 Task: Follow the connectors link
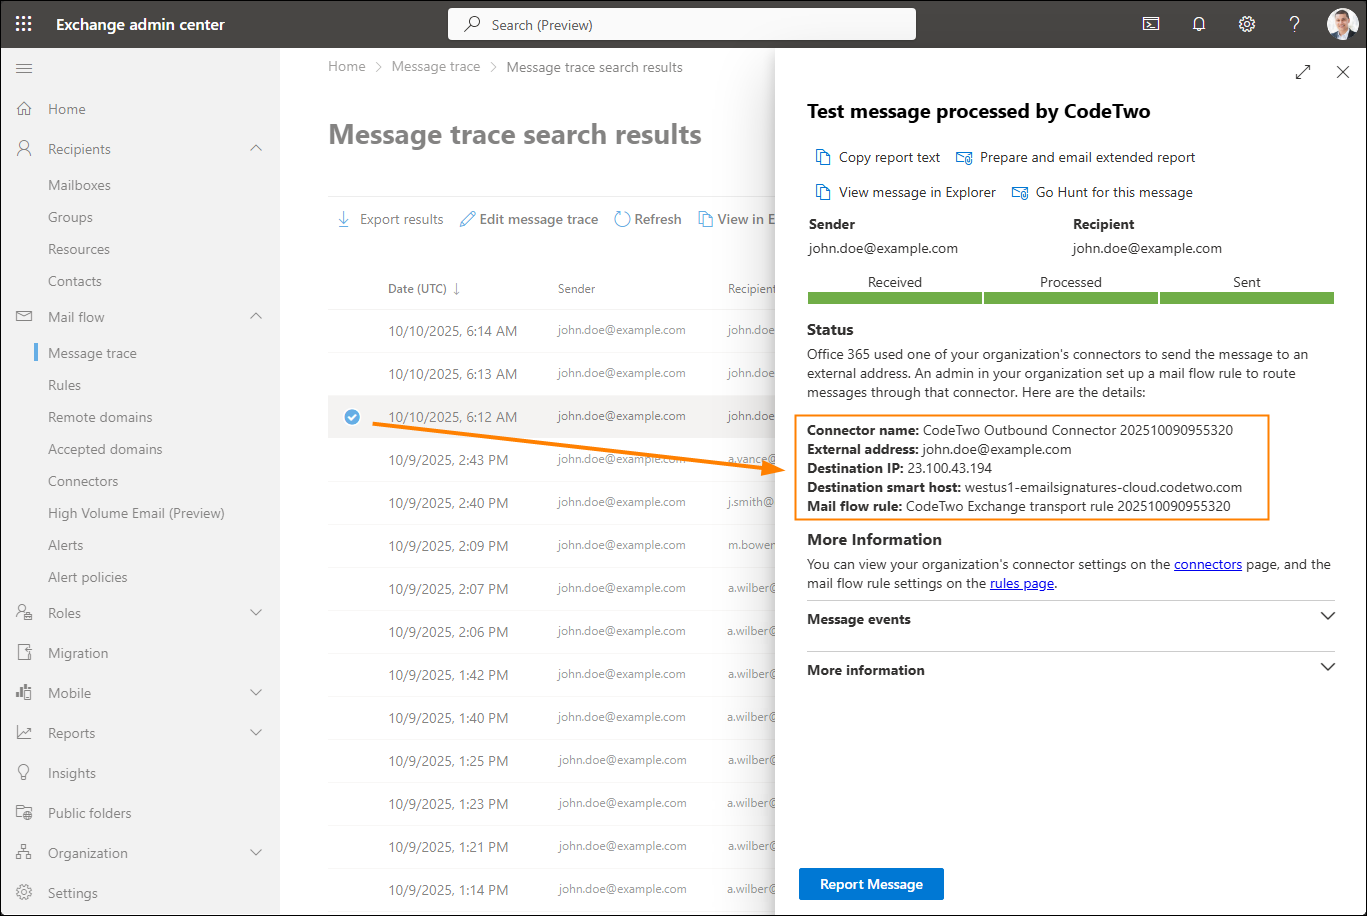tap(1208, 564)
